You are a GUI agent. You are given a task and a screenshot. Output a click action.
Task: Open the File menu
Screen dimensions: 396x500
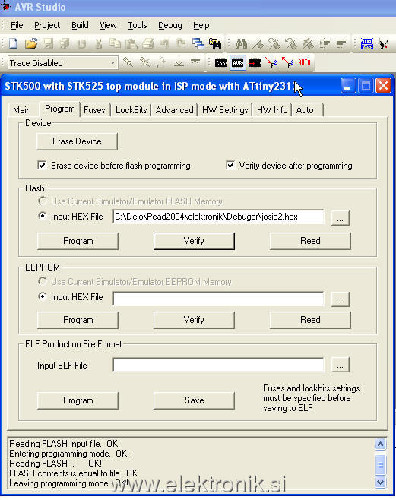(17, 25)
